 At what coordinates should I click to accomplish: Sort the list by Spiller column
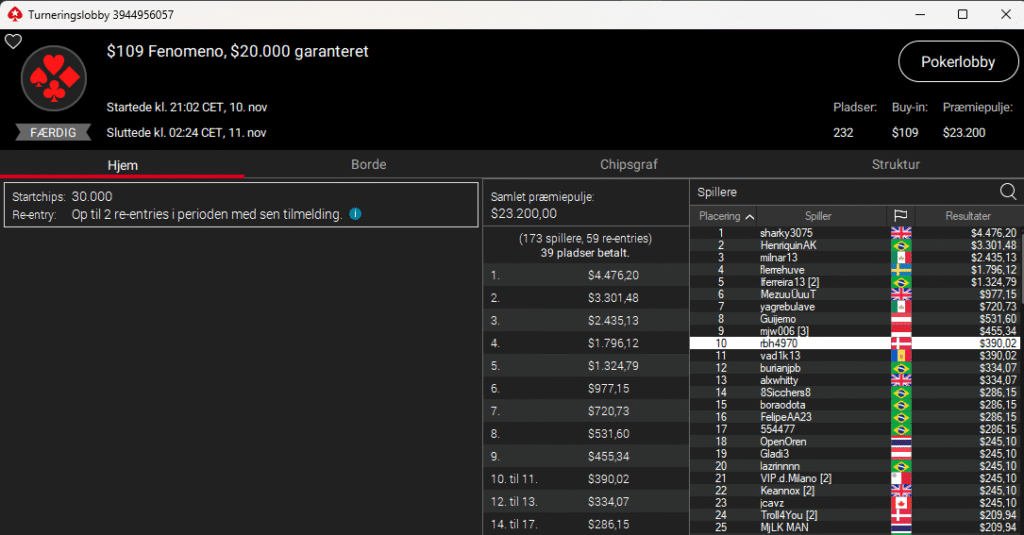(x=818, y=216)
